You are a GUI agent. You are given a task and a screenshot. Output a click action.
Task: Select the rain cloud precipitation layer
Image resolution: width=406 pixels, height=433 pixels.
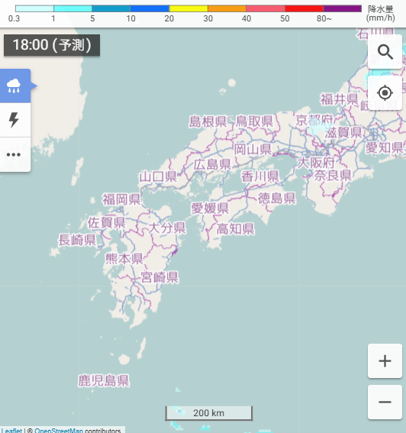tap(15, 86)
